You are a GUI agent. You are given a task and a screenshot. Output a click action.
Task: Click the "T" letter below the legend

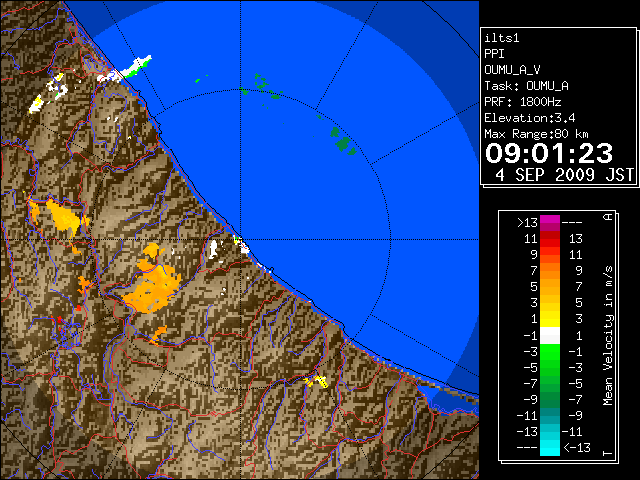(x=608, y=453)
